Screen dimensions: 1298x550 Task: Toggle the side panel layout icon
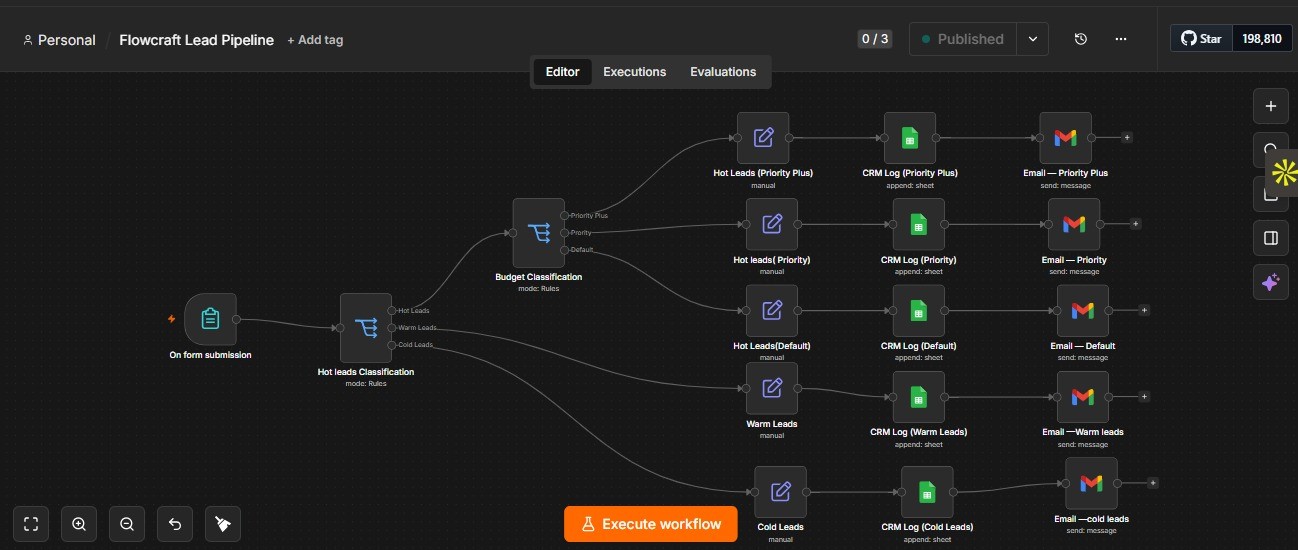(x=1271, y=238)
